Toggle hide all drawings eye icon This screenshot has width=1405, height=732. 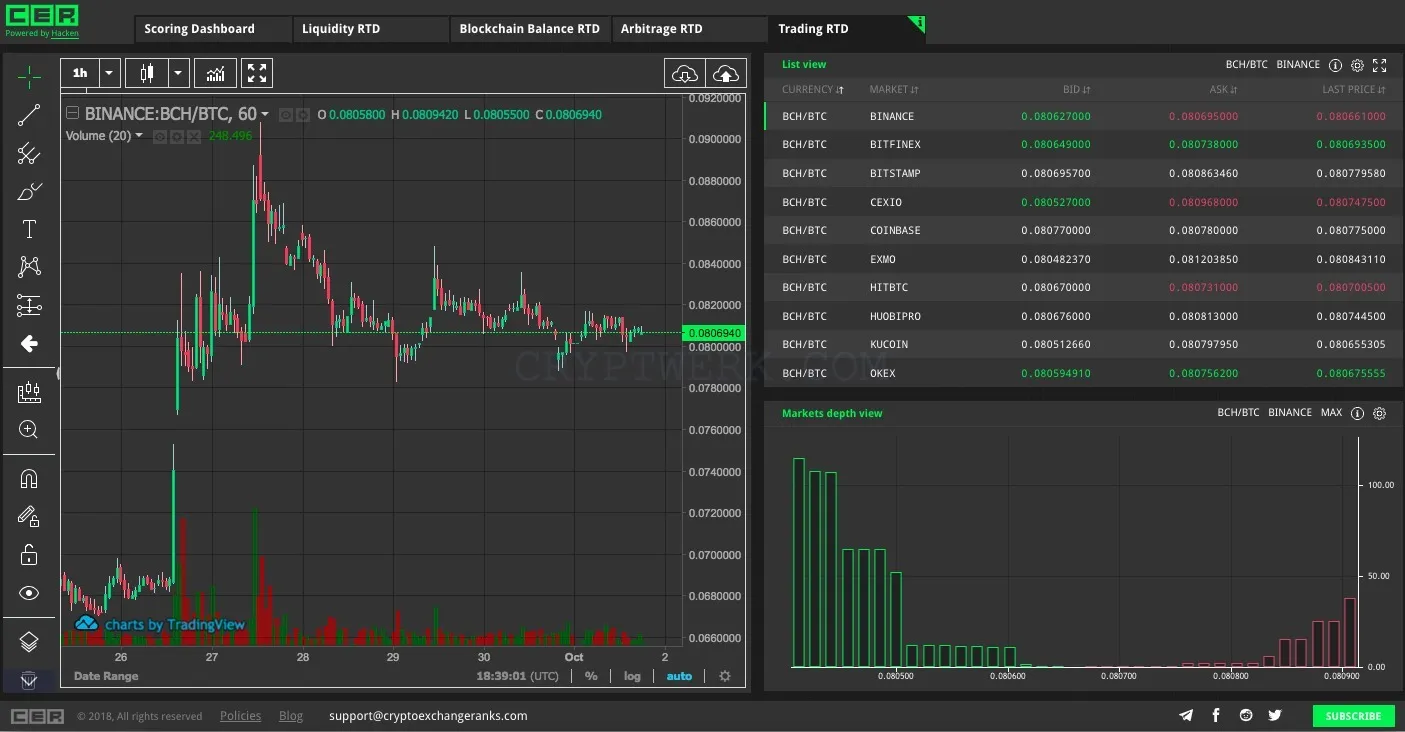(x=29, y=593)
